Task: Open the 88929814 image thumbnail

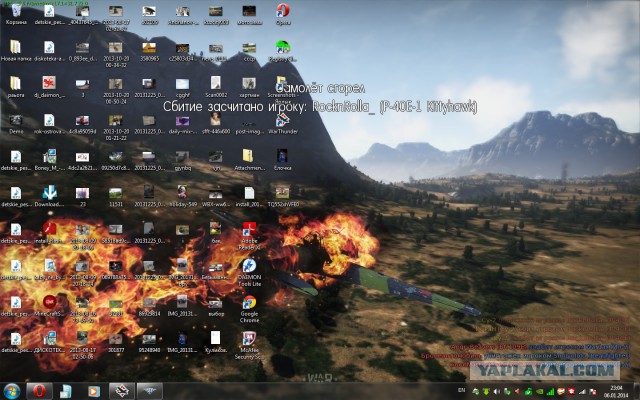Action: tap(149, 305)
